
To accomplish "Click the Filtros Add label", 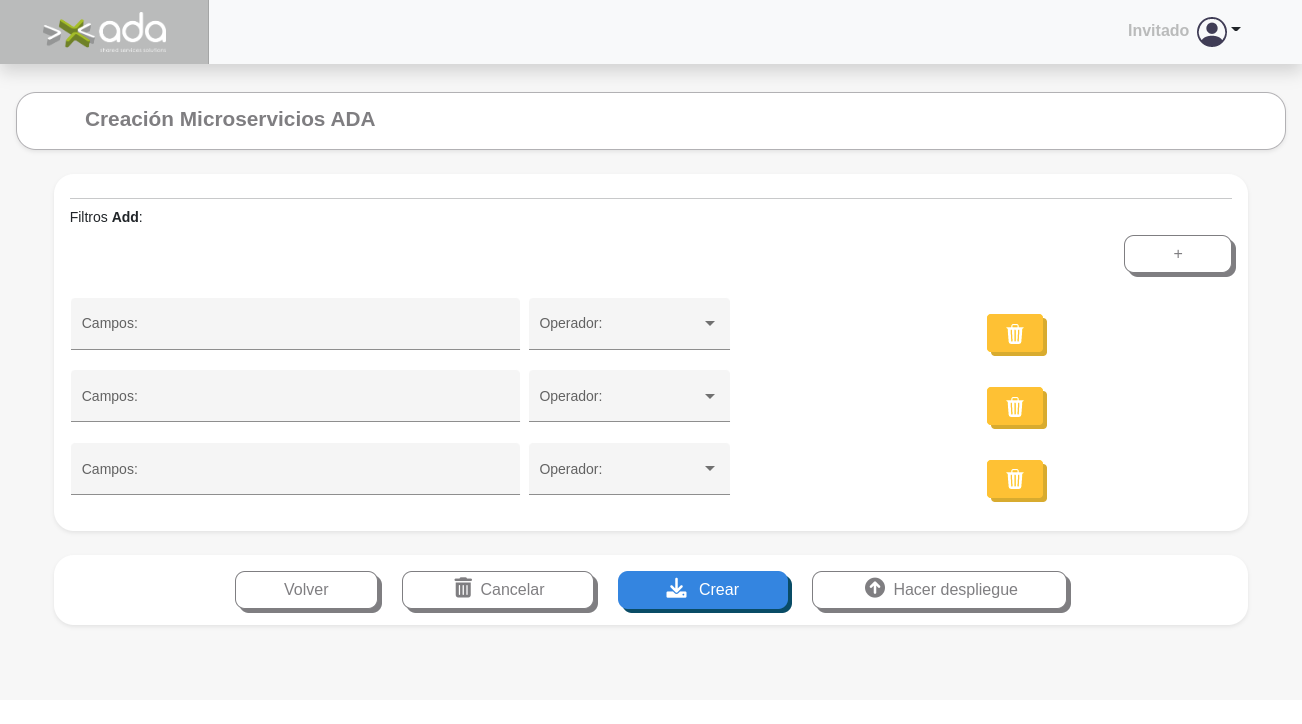I will coord(106,217).
